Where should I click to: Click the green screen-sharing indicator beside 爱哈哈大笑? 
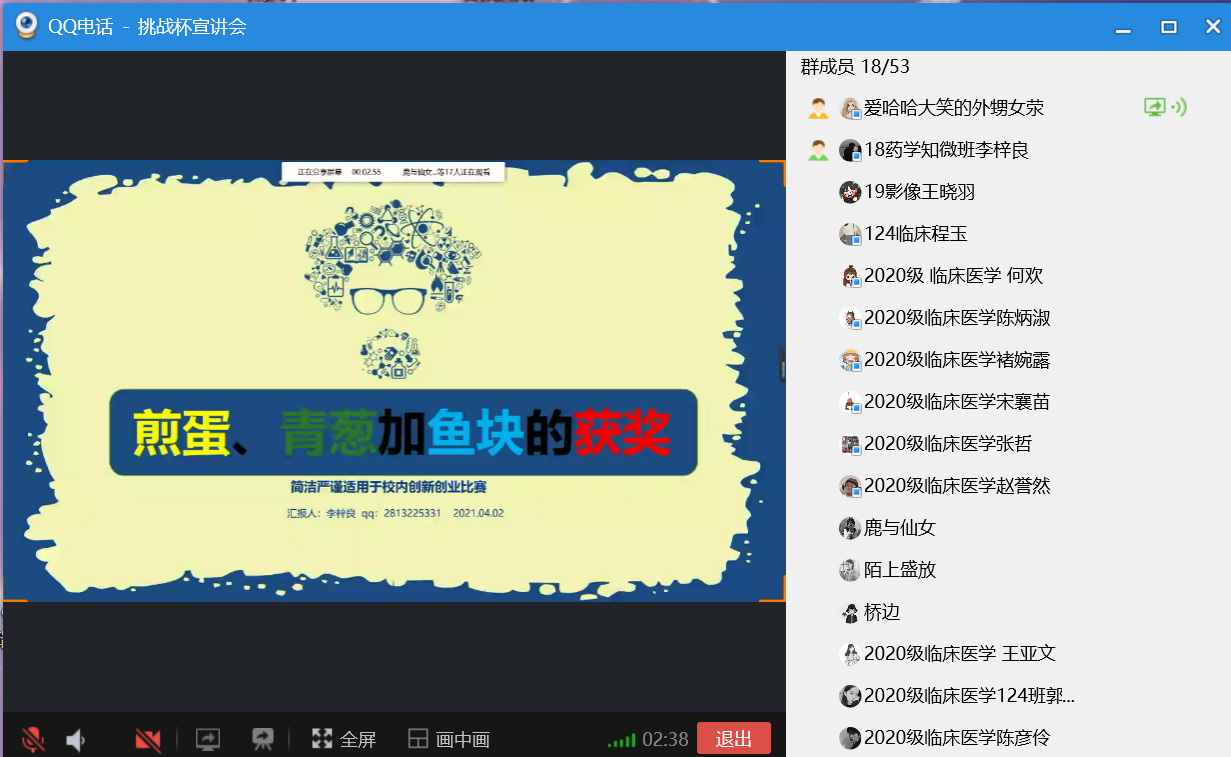coord(1165,107)
